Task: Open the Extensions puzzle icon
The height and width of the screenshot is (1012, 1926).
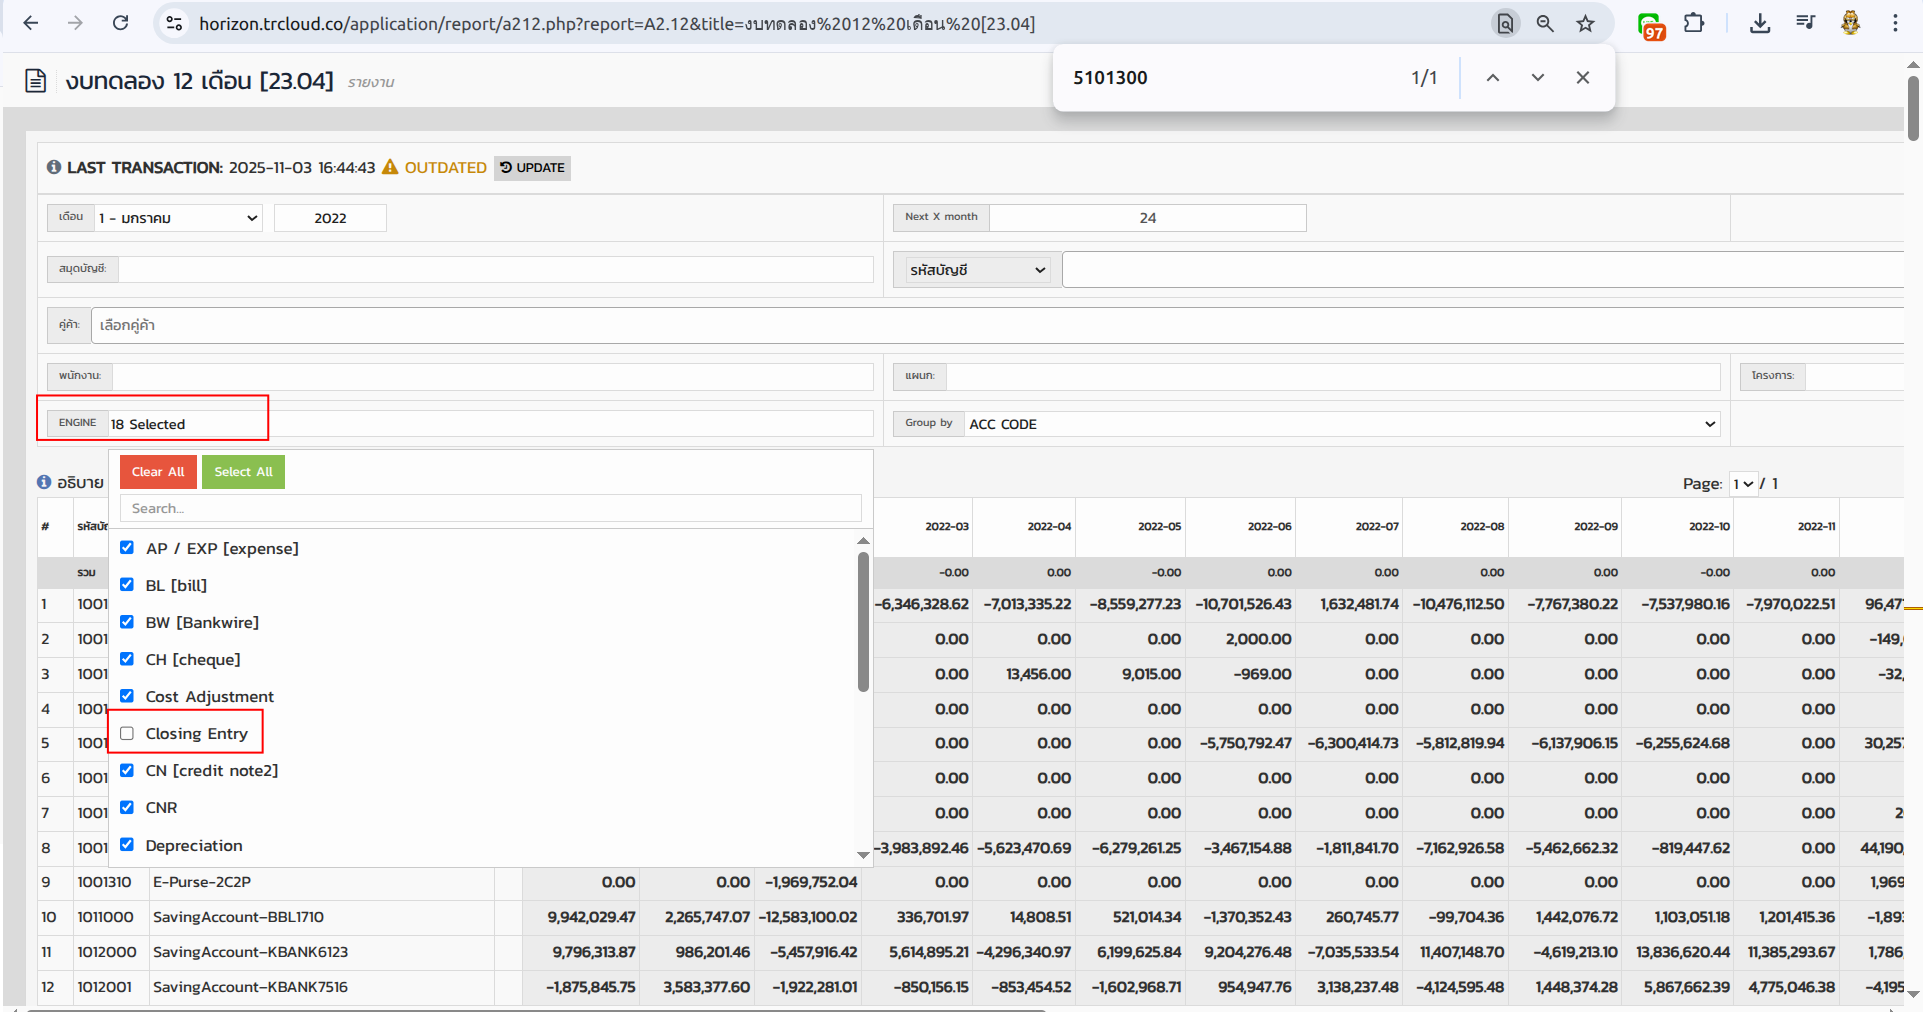Action: [1694, 23]
